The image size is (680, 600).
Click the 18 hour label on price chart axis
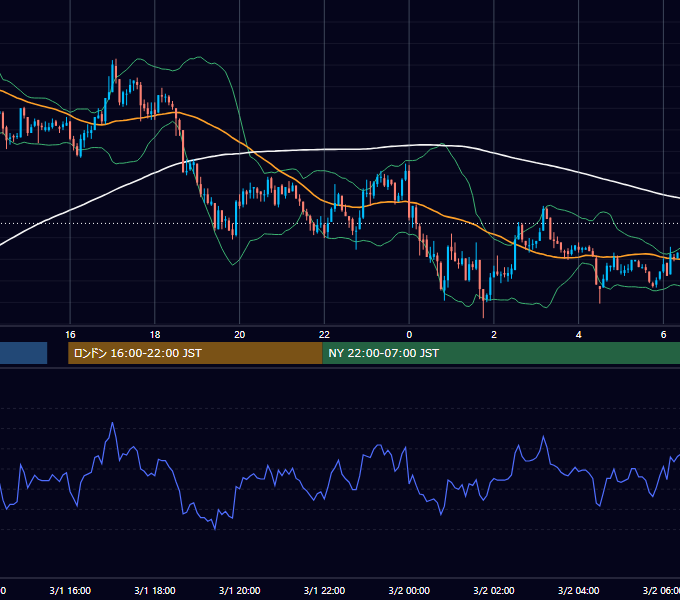(x=155, y=335)
